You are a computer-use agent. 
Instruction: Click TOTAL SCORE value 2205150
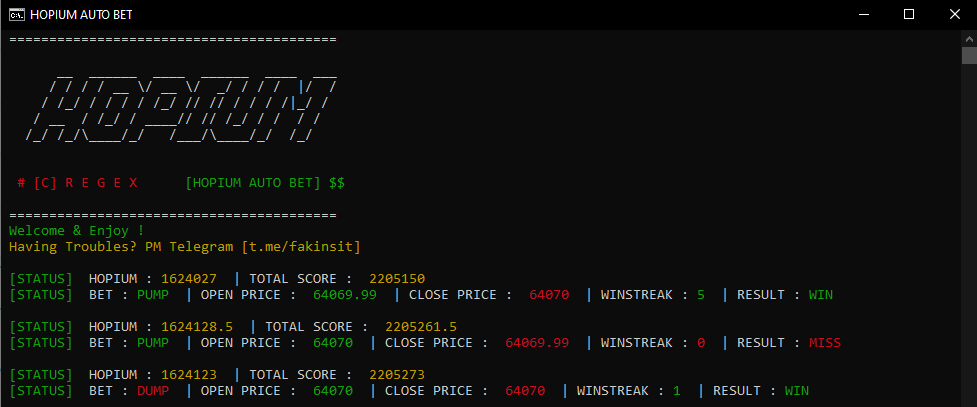(x=397, y=279)
